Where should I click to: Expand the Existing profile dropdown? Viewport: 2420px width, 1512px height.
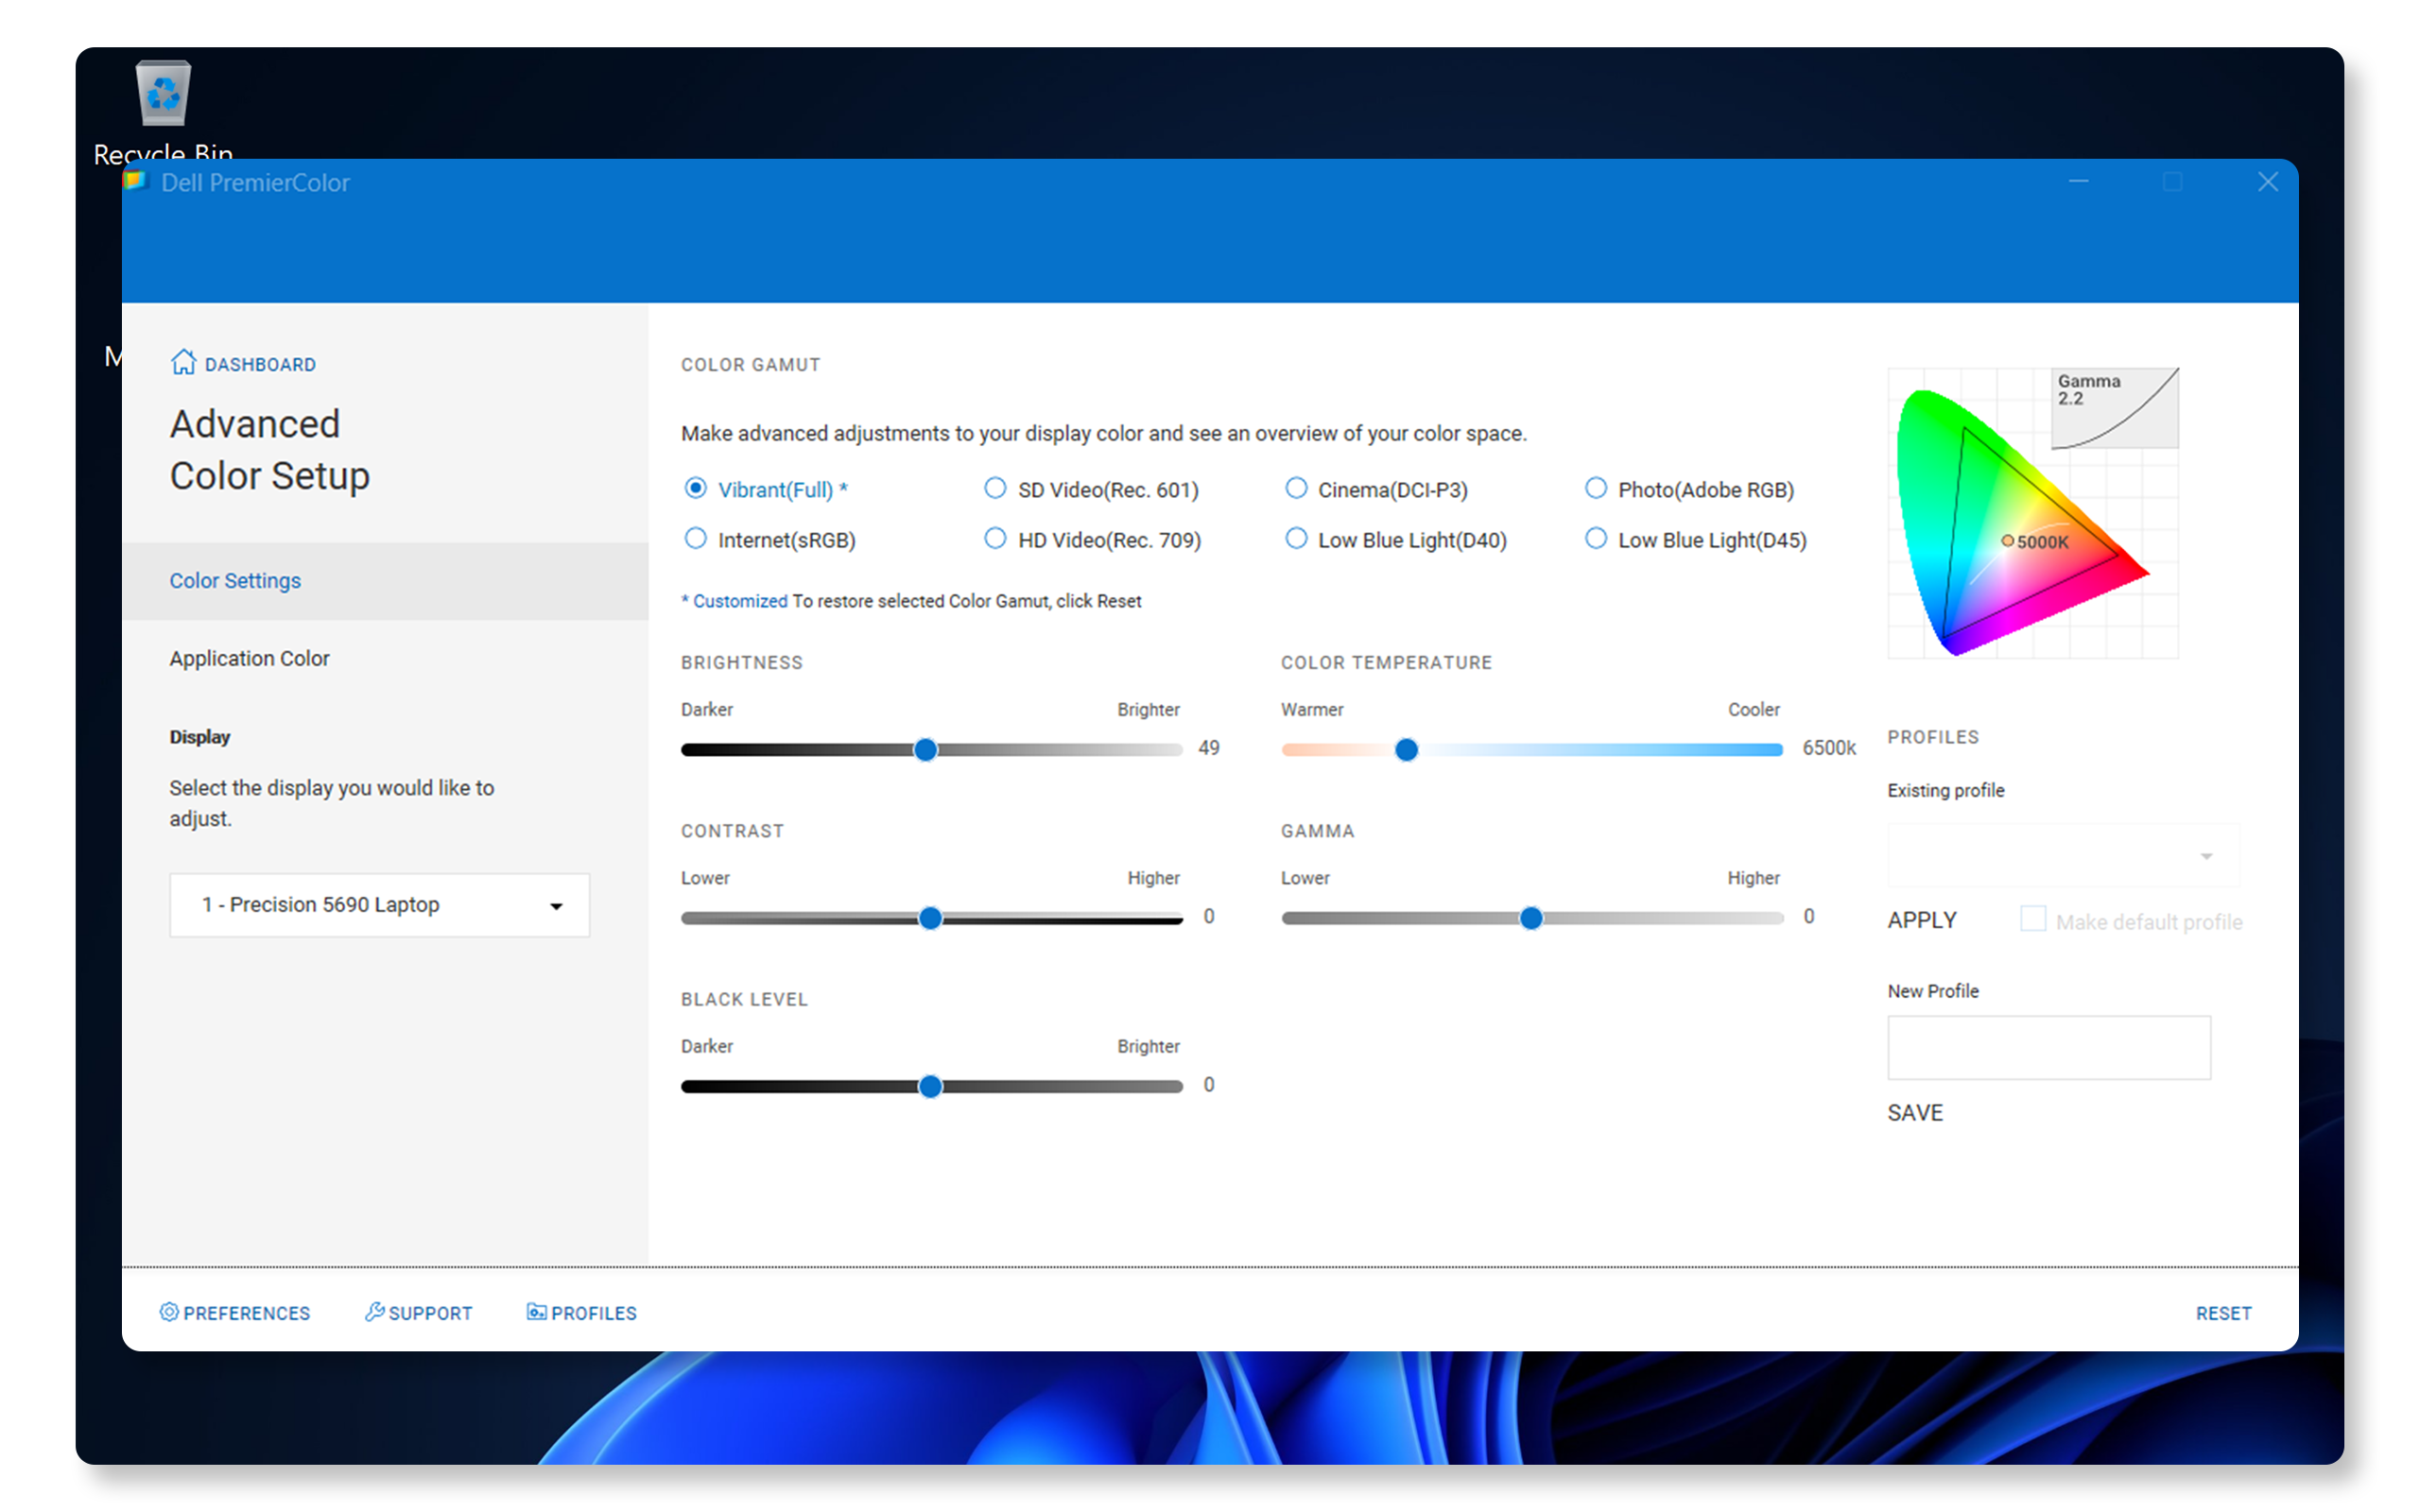2064,856
